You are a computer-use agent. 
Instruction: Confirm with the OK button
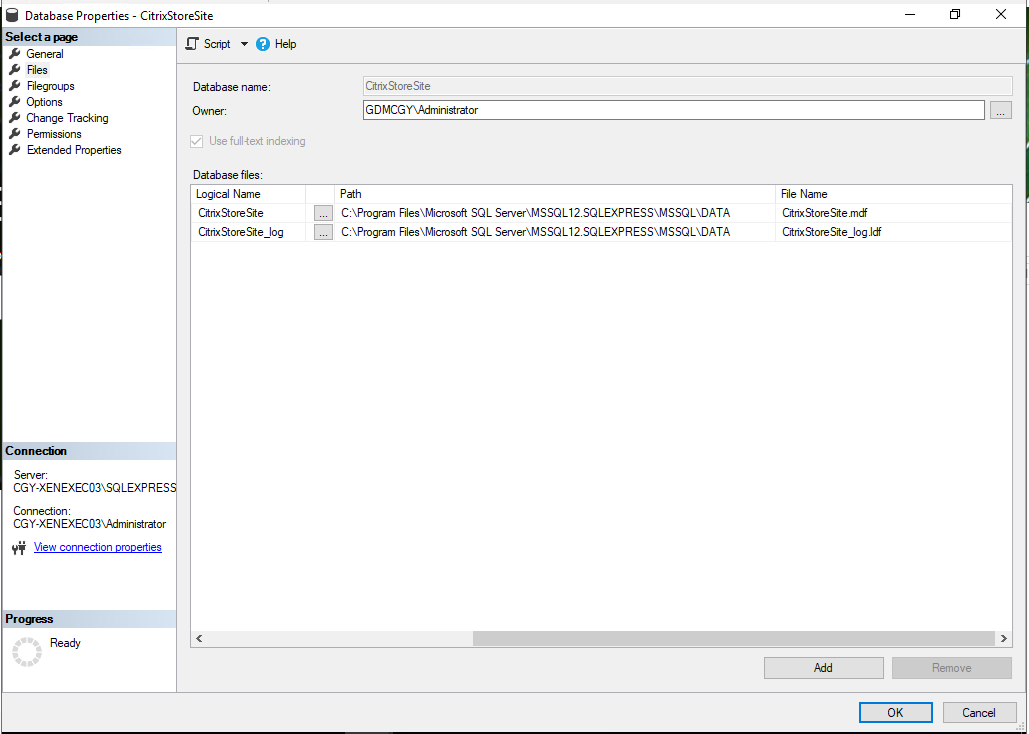coord(896,712)
